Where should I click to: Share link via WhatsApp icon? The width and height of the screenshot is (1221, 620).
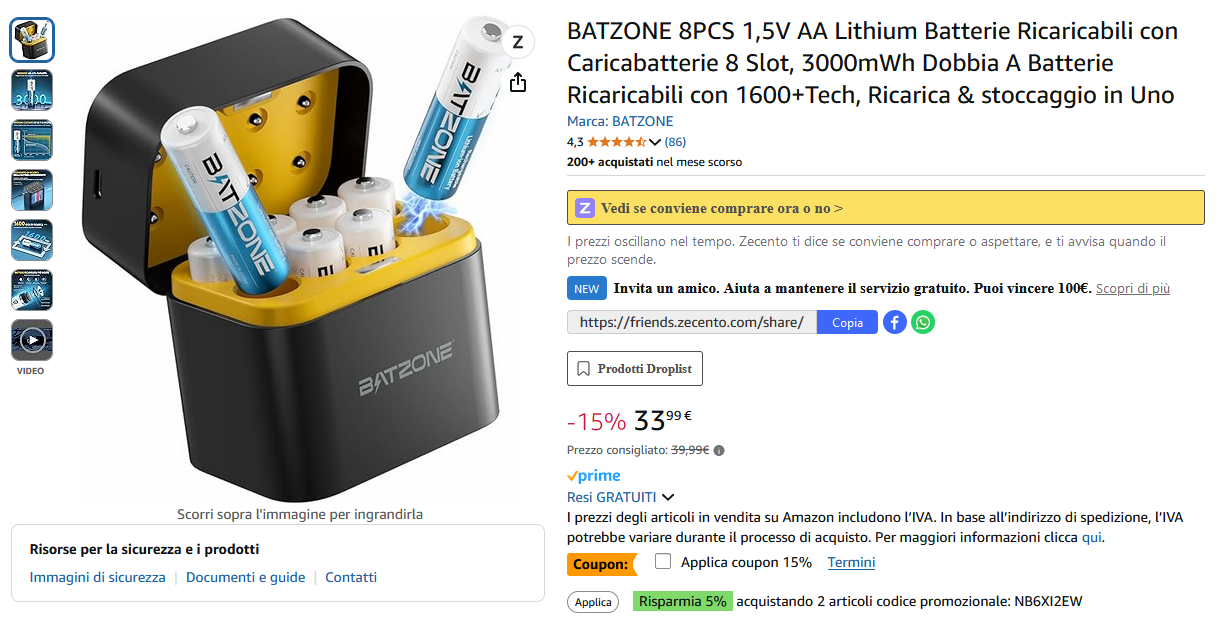click(x=923, y=322)
